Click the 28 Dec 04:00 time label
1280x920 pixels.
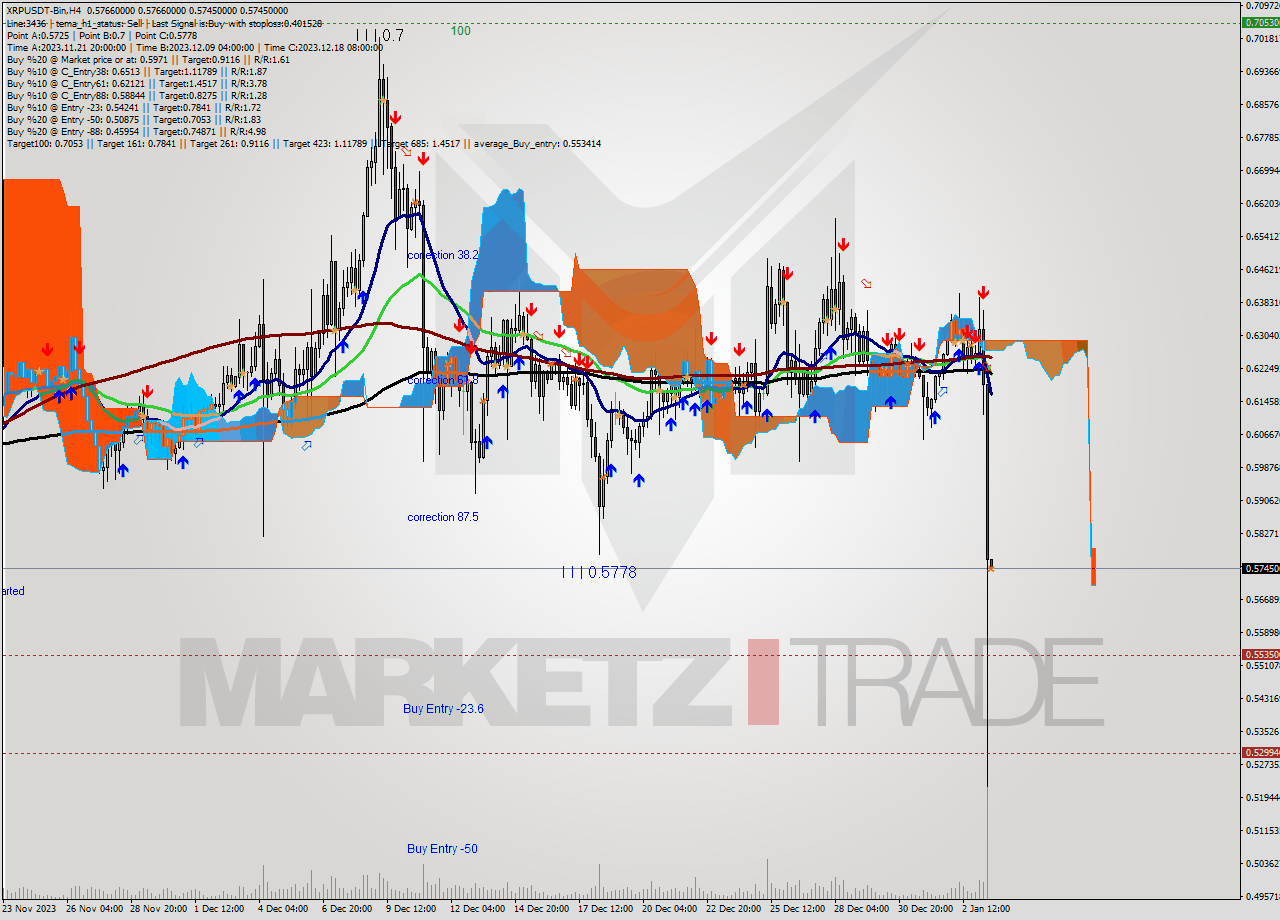[x=861, y=909]
